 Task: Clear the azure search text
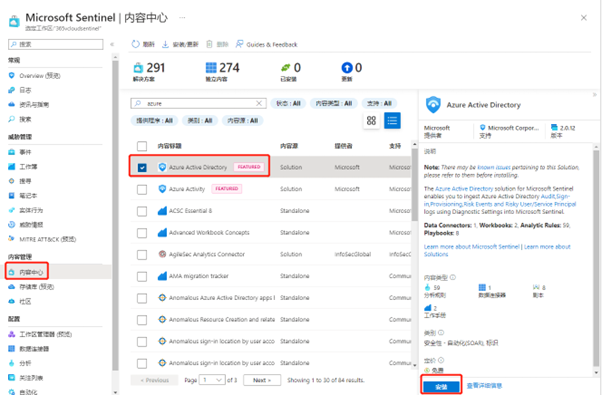click(x=259, y=103)
